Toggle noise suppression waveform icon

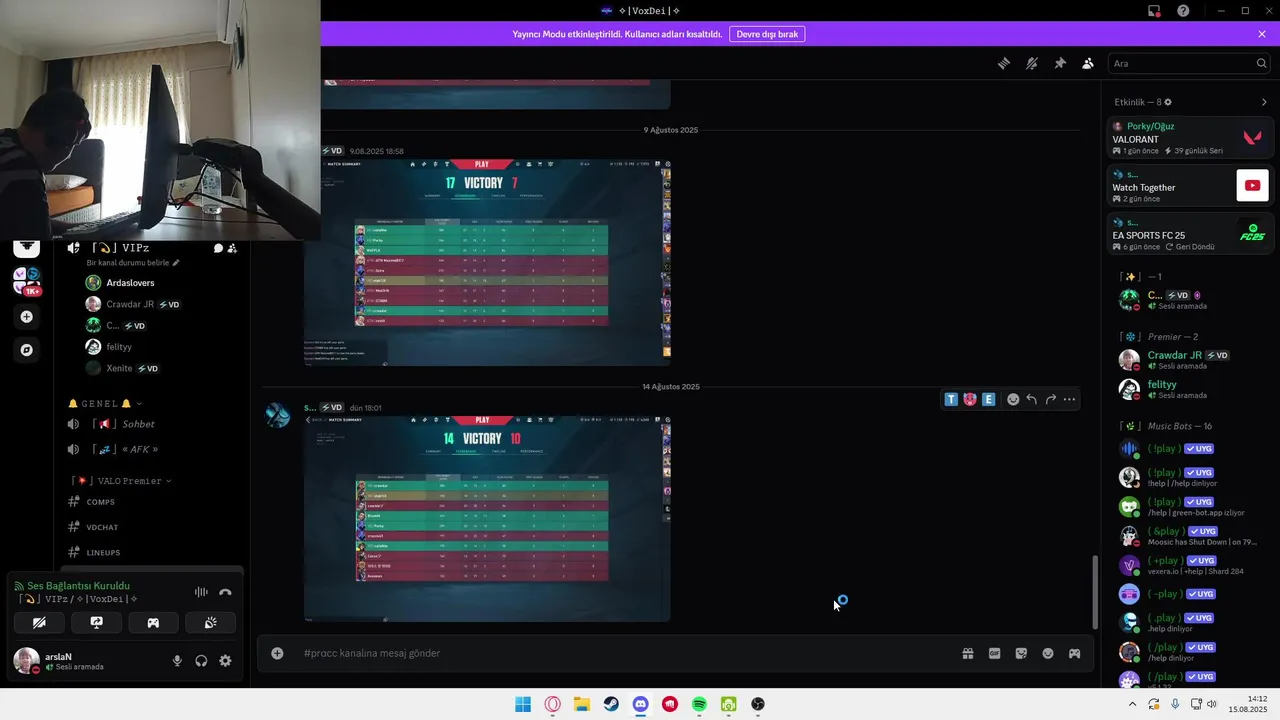pos(201,592)
